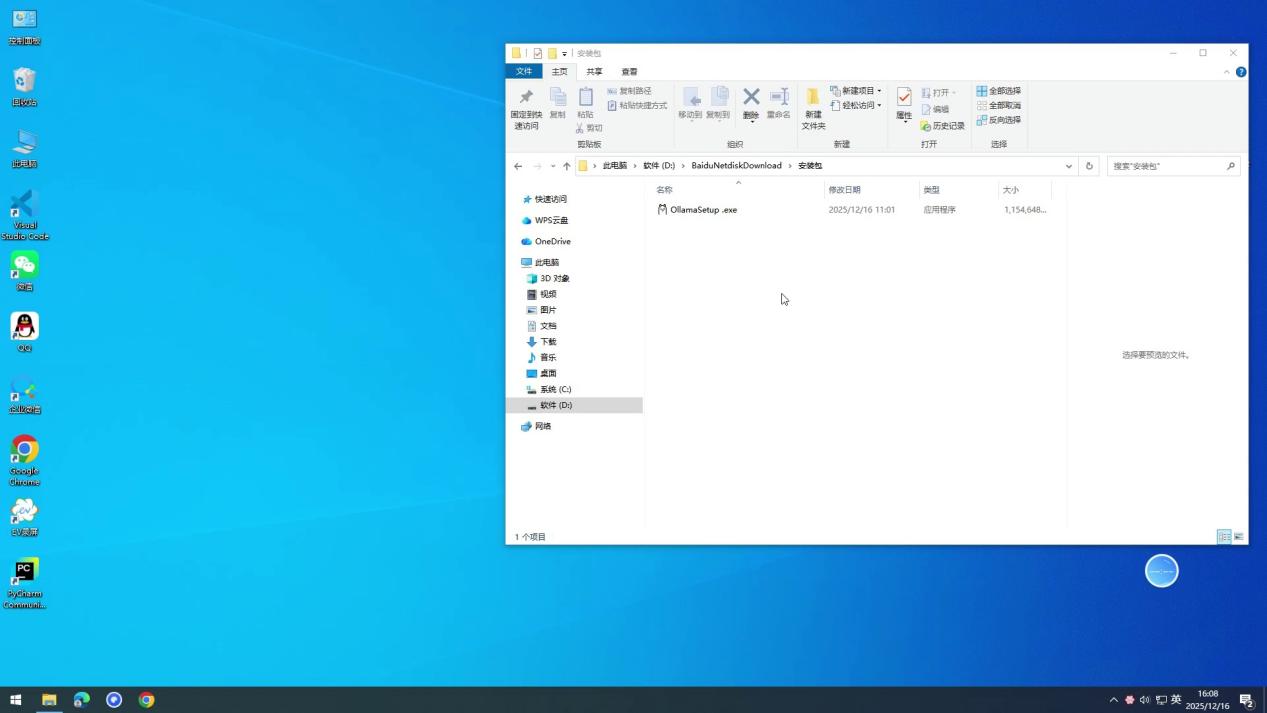Click the 新建文件夹 icon in ribbon
Viewport: 1267px width, 713px height.
point(813,98)
